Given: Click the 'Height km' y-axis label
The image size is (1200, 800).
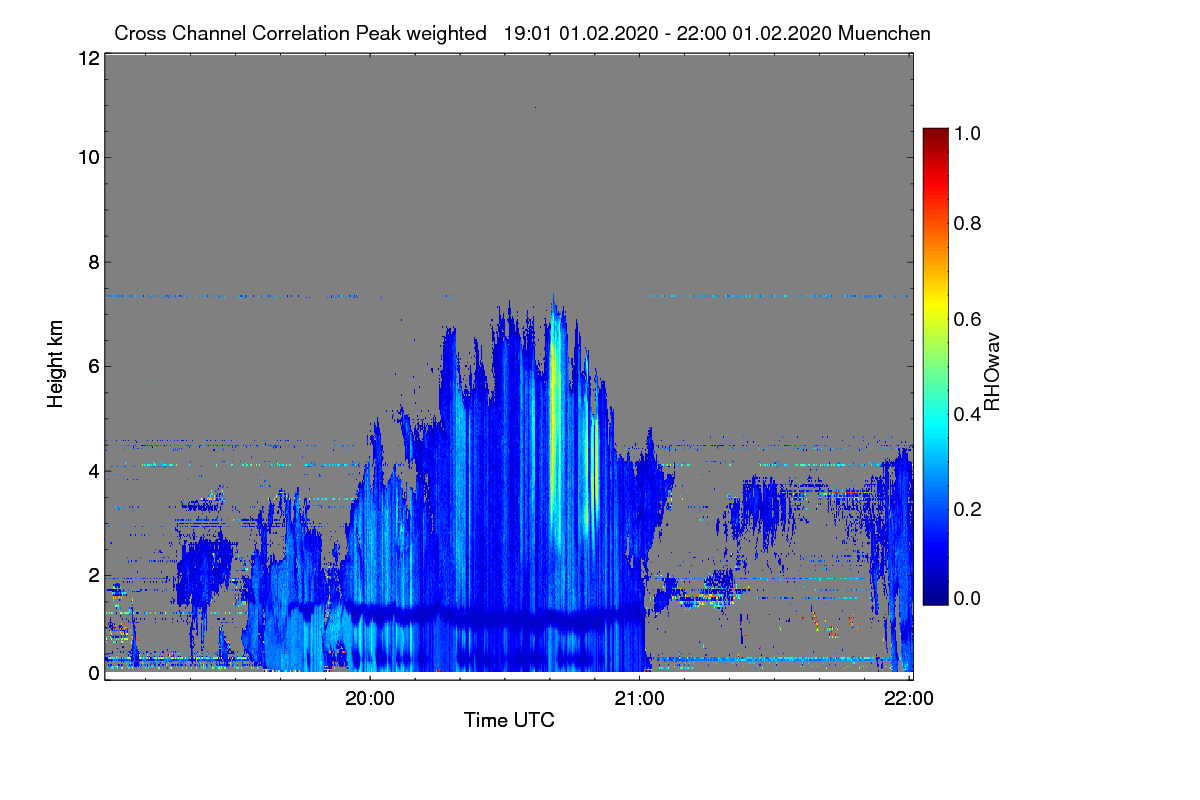Looking at the screenshot, I should [x=55, y=365].
